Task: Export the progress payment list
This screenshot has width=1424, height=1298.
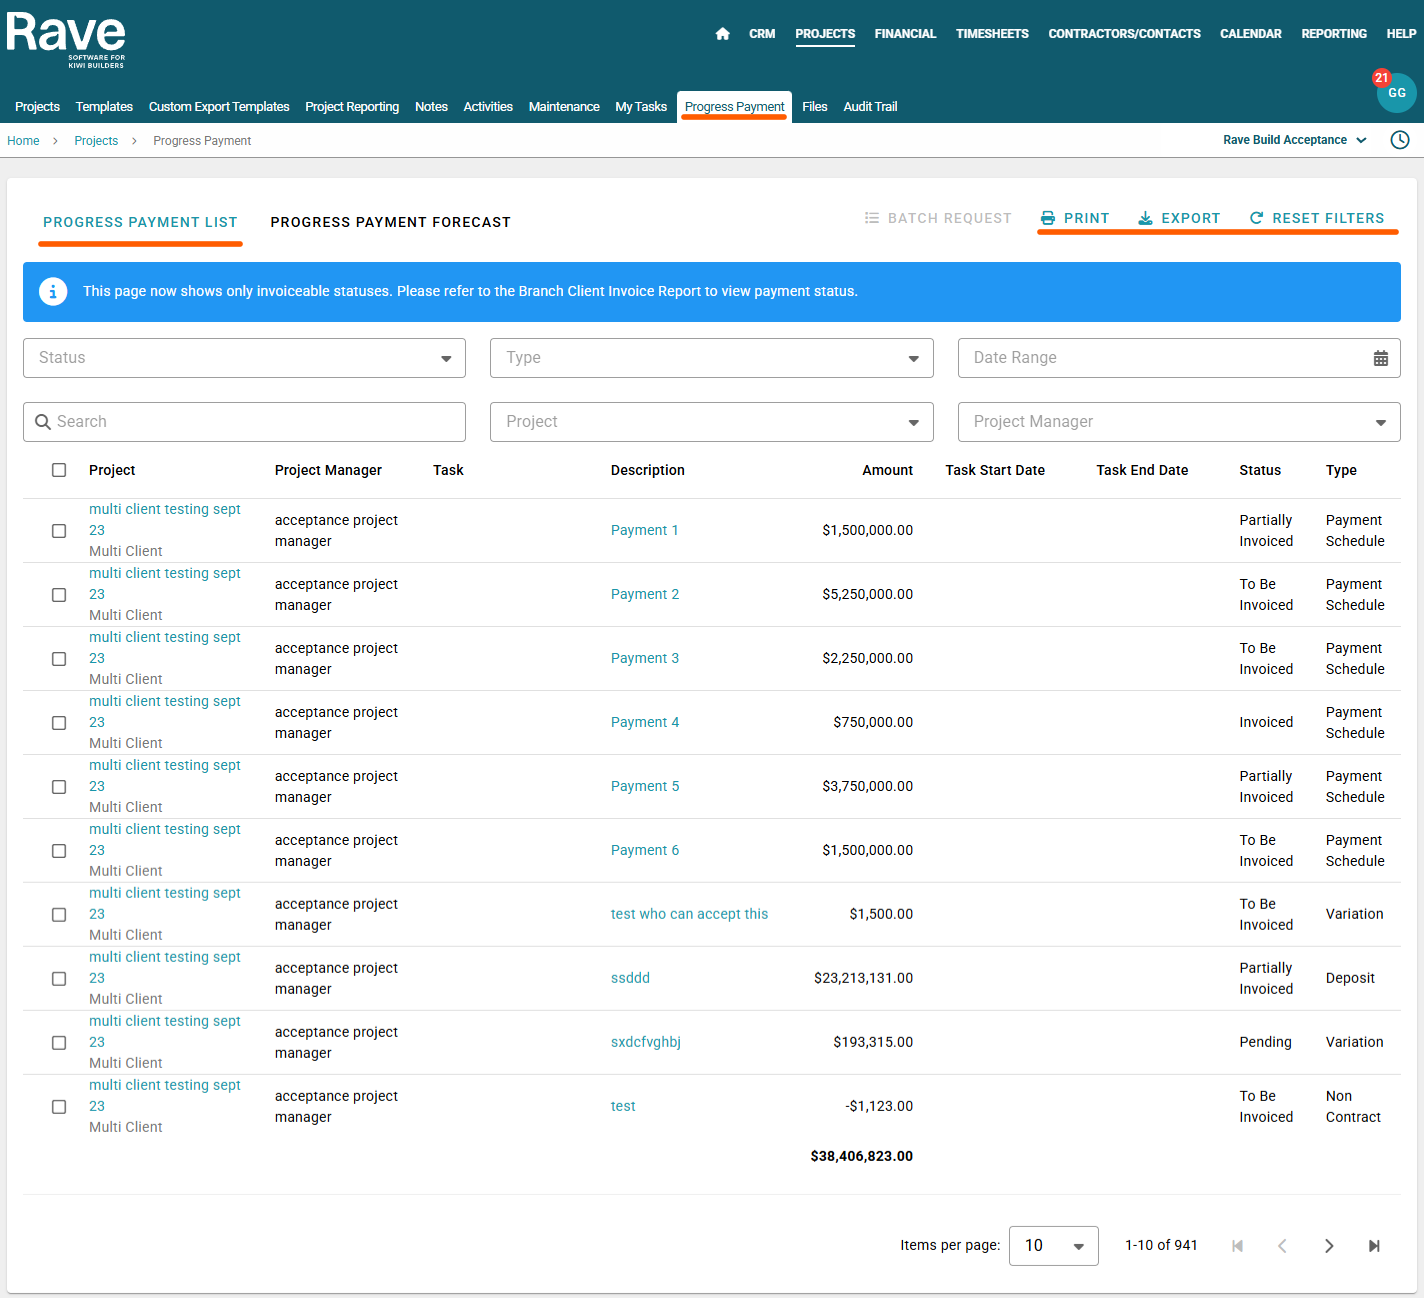Action: 1179,218
